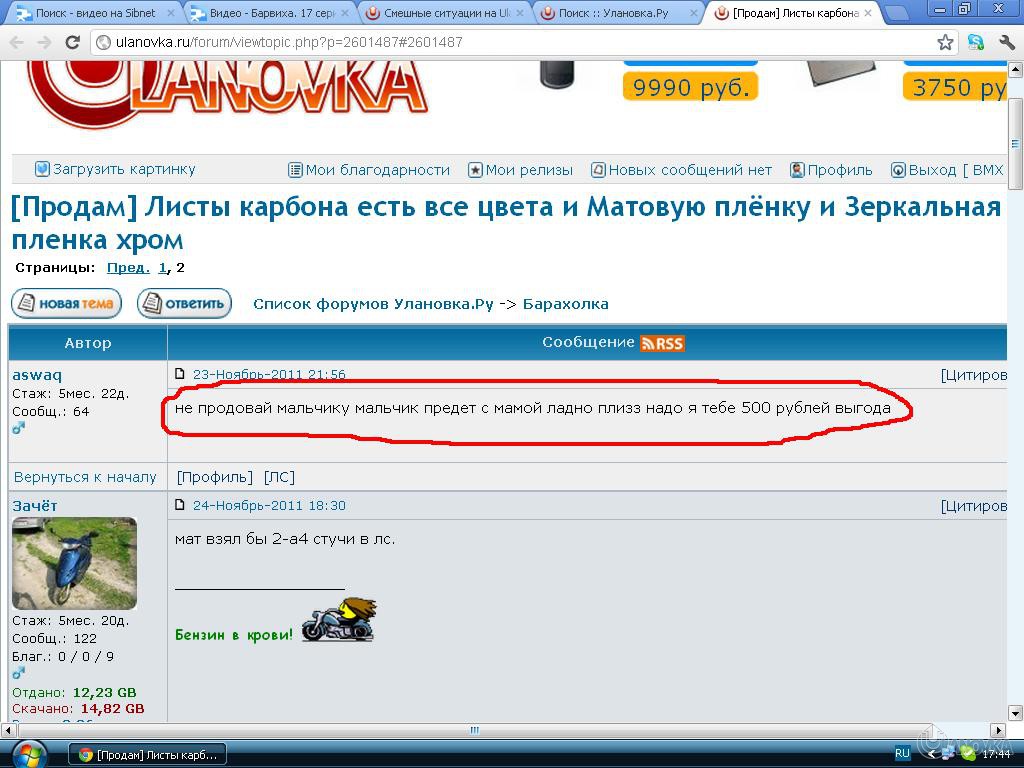Click gender icon under aswaq
This screenshot has width=1024, height=768.
(18, 428)
